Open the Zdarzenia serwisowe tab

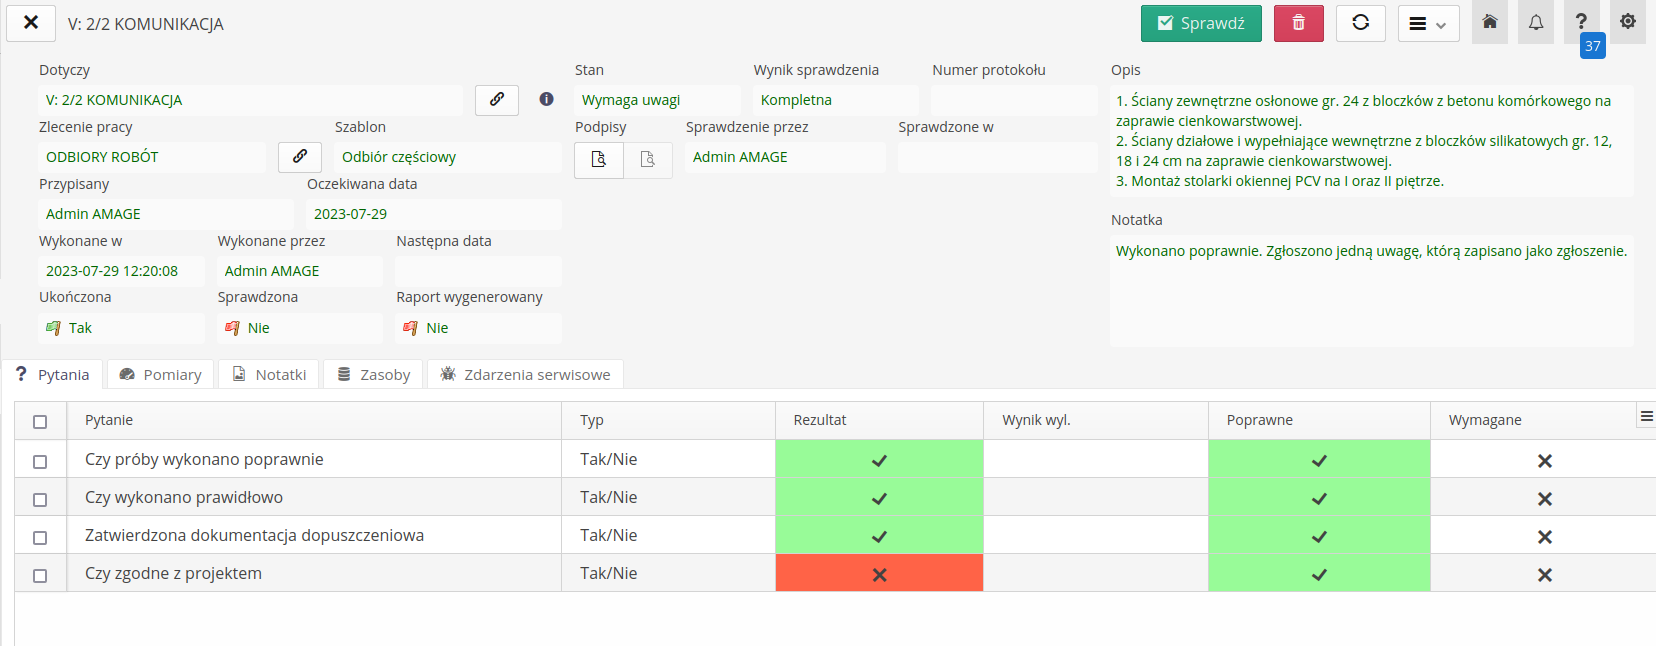525,375
